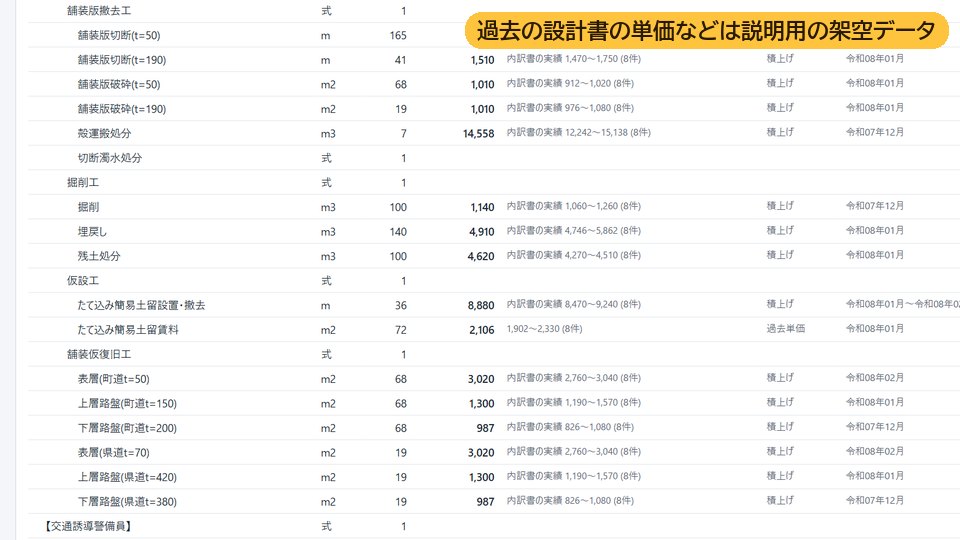Click 積上げ label in 殻運搬処分 row
Image resolution: width=960 pixels, height=540 pixels.
point(780,132)
